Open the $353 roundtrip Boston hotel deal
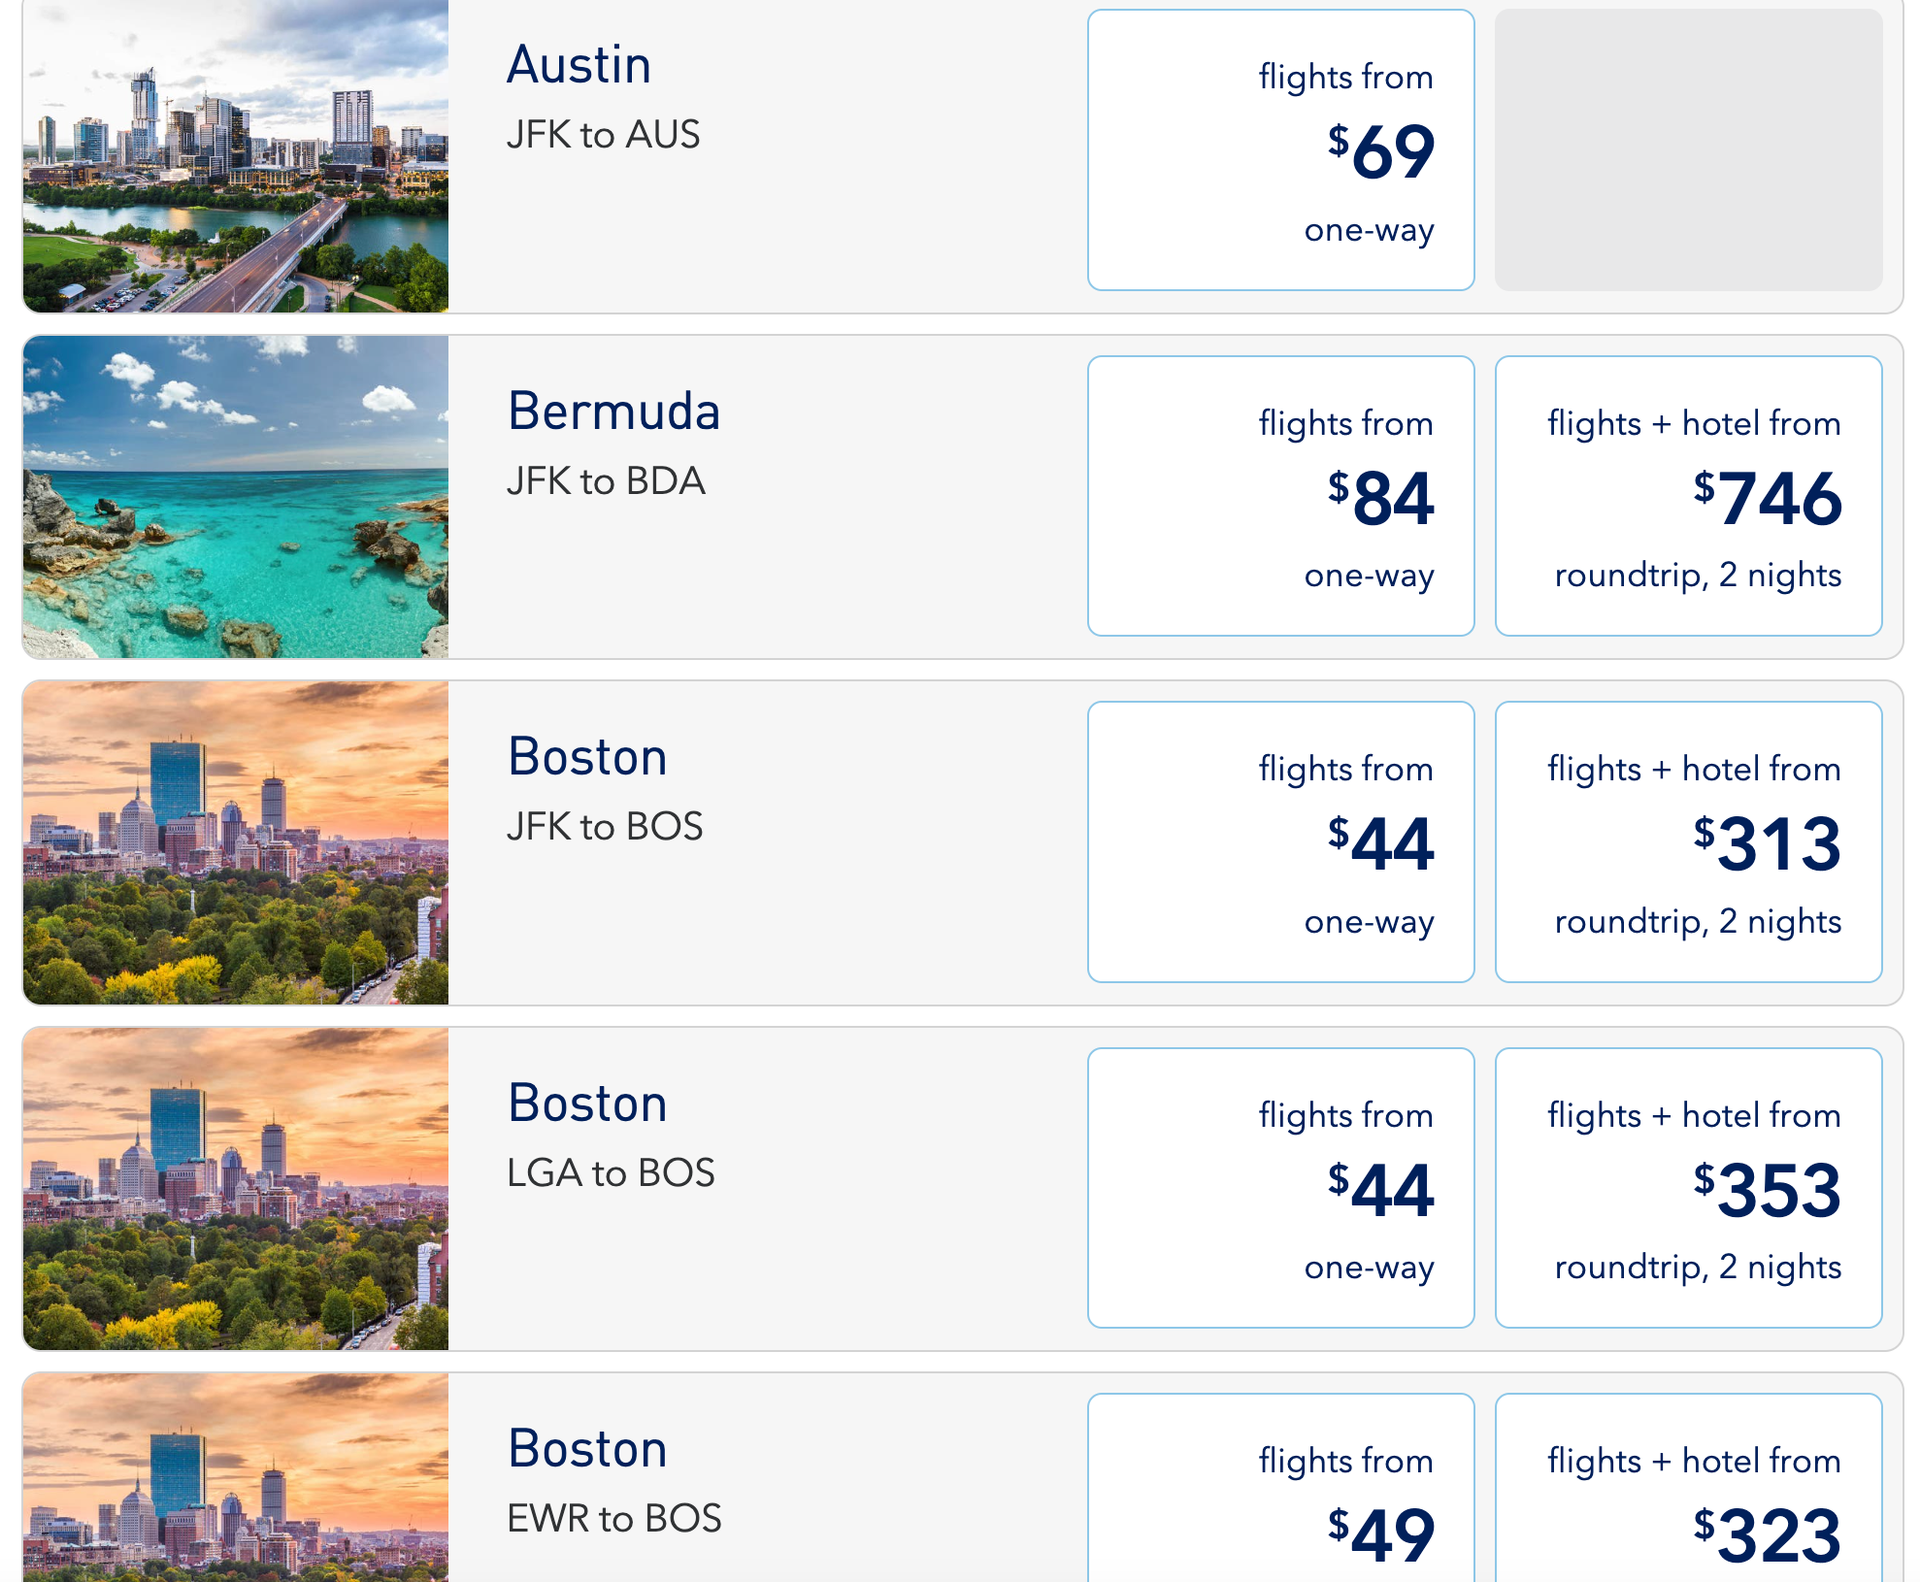The image size is (1920, 1582). pyautogui.click(x=1688, y=1188)
